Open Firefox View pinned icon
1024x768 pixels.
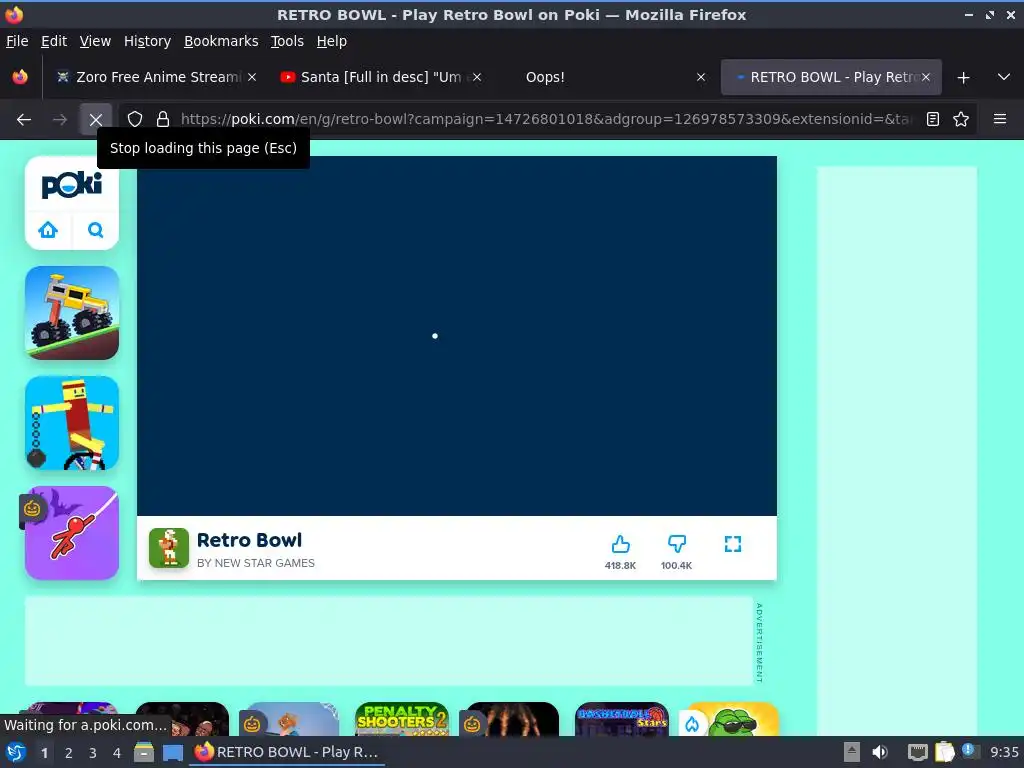tap(20, 77)
